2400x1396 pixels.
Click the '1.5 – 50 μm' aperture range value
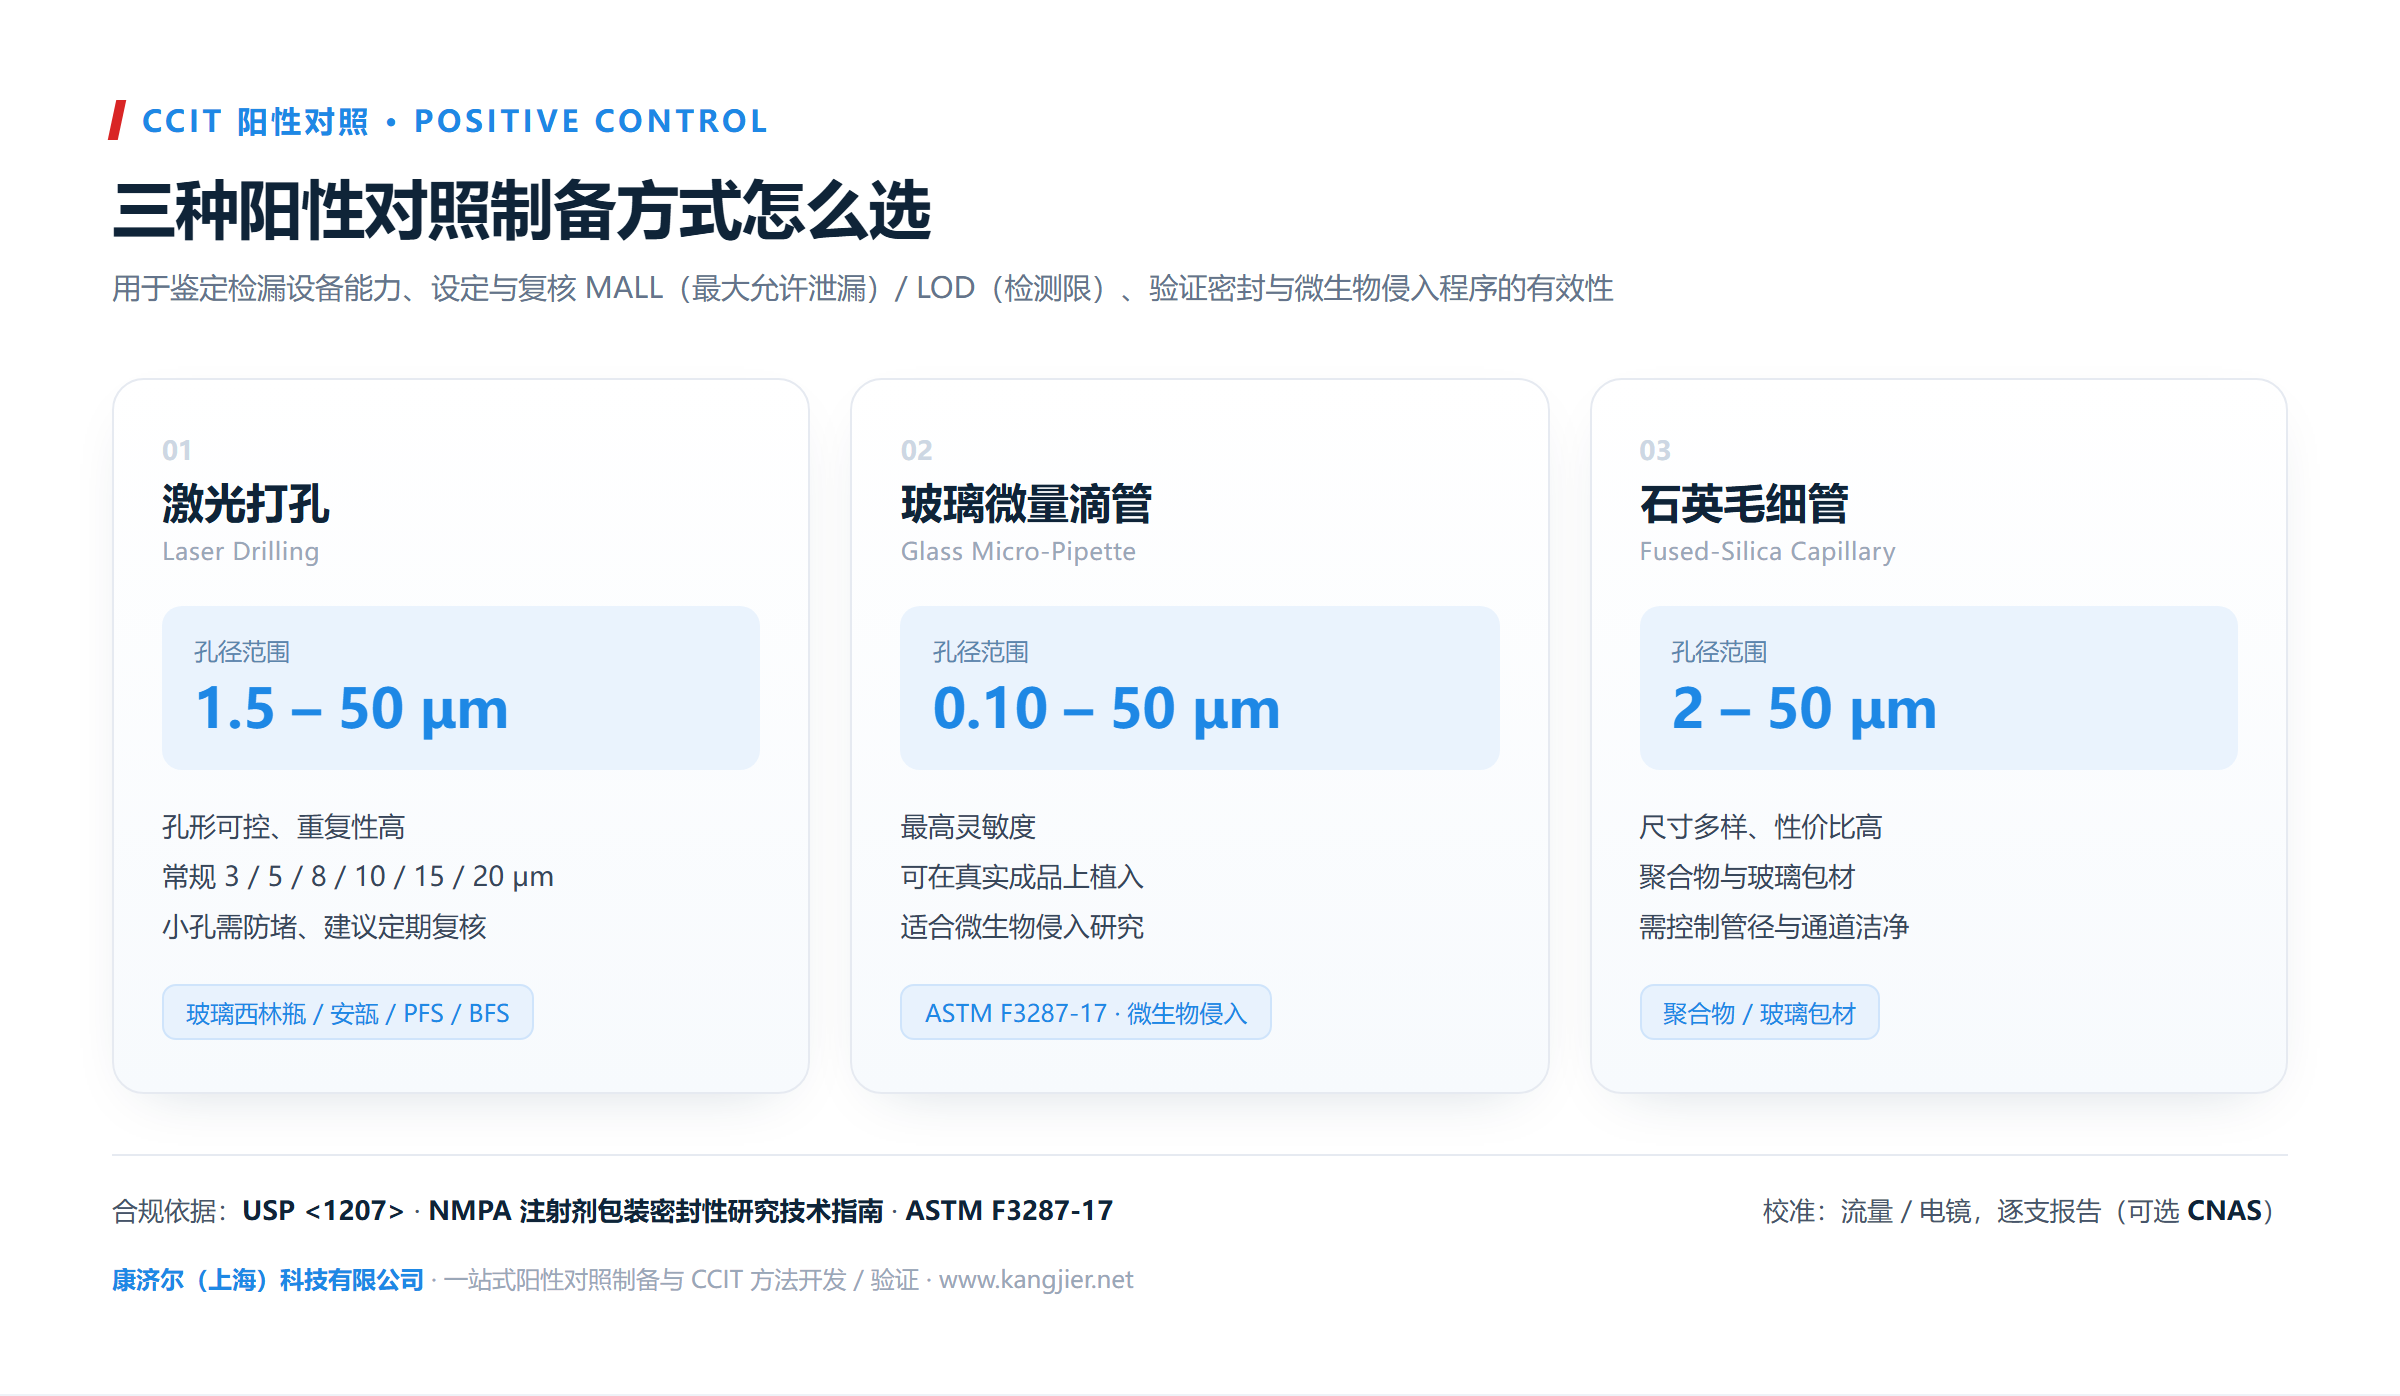(x=352, y=710)
